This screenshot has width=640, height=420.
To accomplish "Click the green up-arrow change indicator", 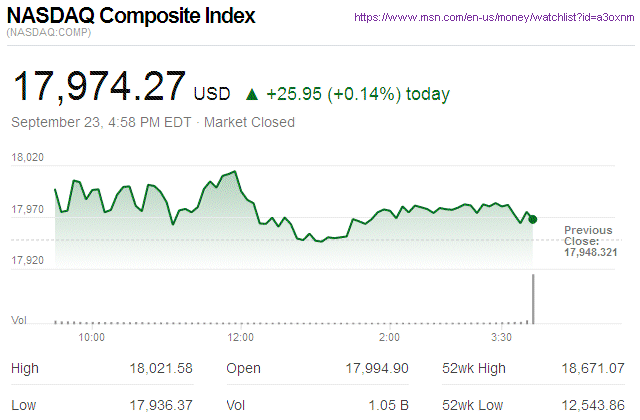I will coord(252,95).
